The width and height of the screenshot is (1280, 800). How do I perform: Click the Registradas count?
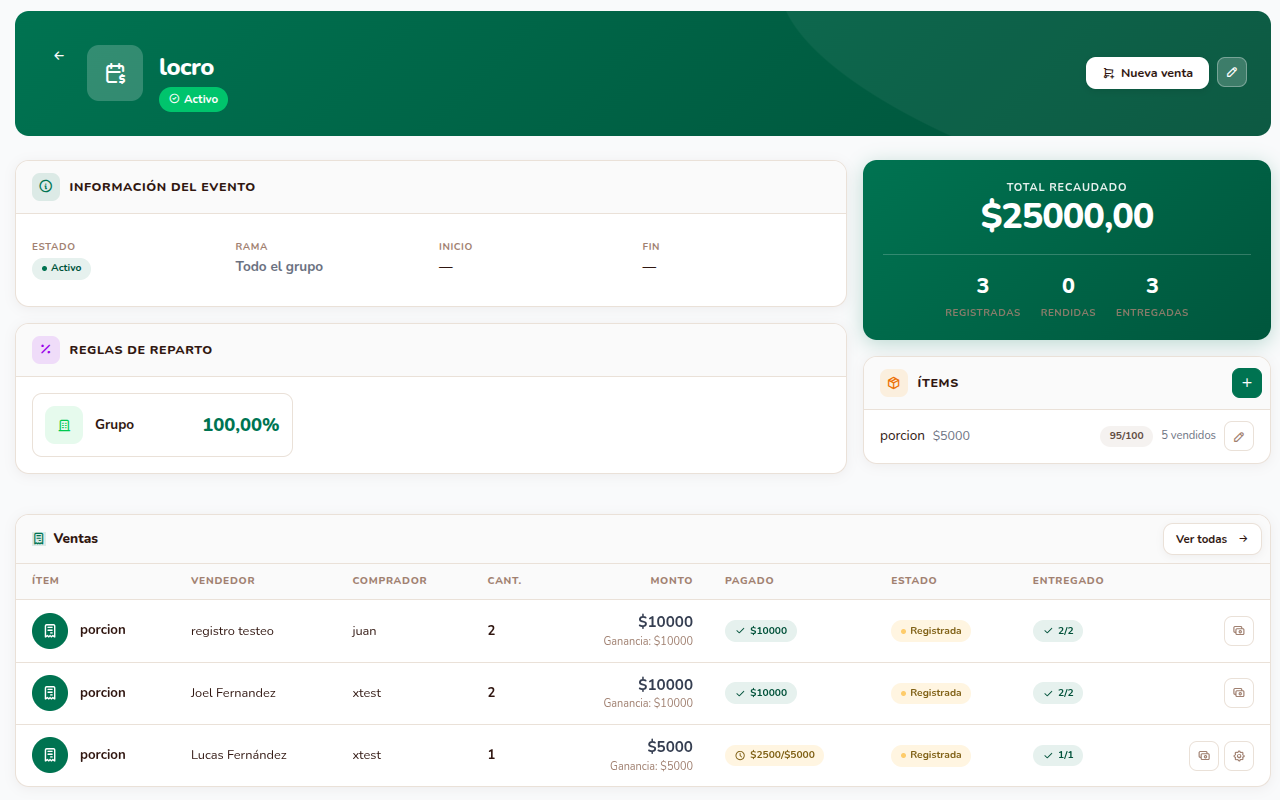[983, 287]
